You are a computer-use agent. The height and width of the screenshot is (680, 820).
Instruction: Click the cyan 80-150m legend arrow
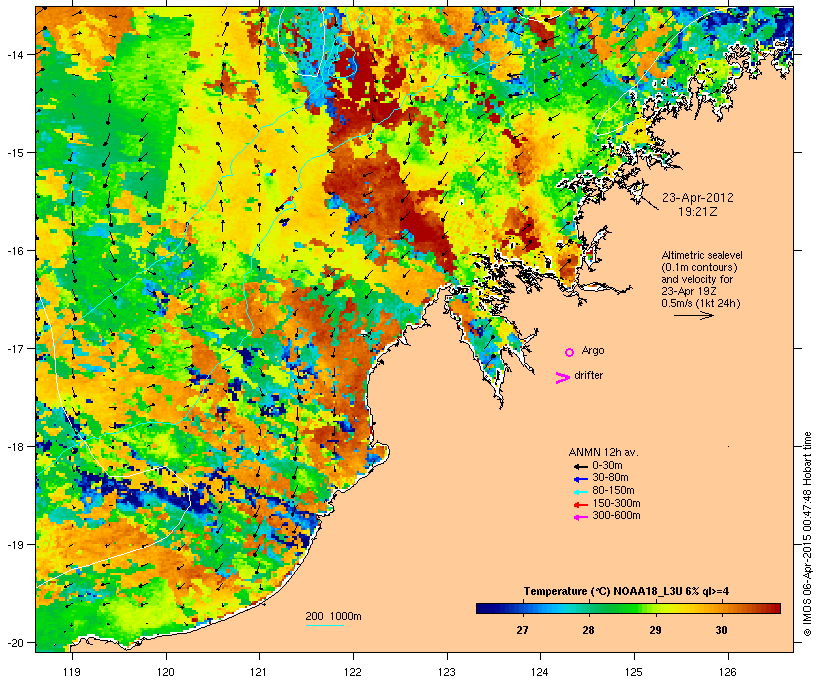point(580,492)
